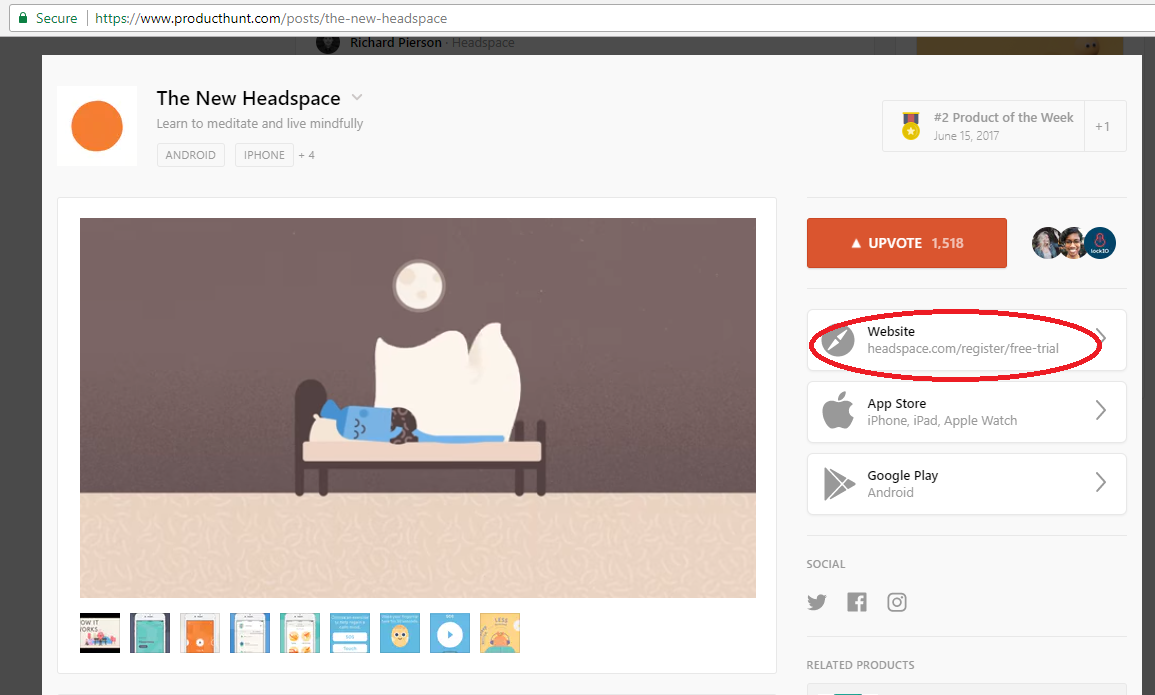Open the dropdown arrow beside The New Headspace
1155x695 pixels.
tap(357, 97)
